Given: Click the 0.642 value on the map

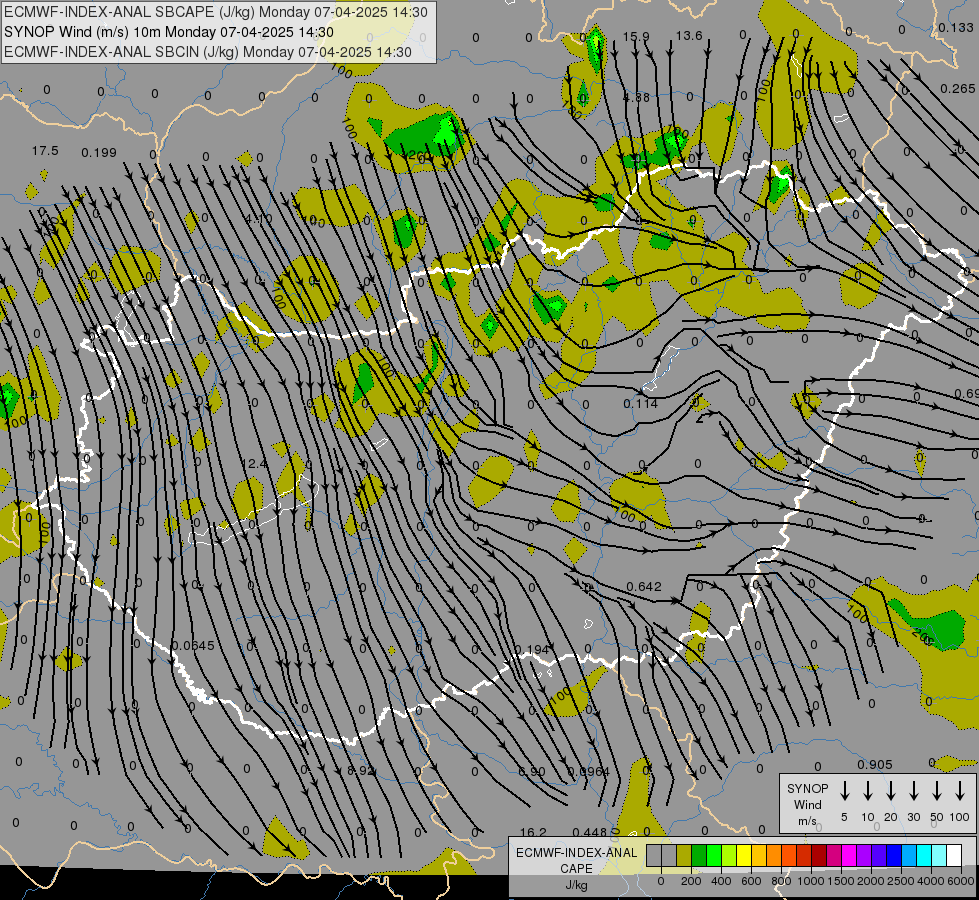Looking at the screenshot, I should coord(644,586).
